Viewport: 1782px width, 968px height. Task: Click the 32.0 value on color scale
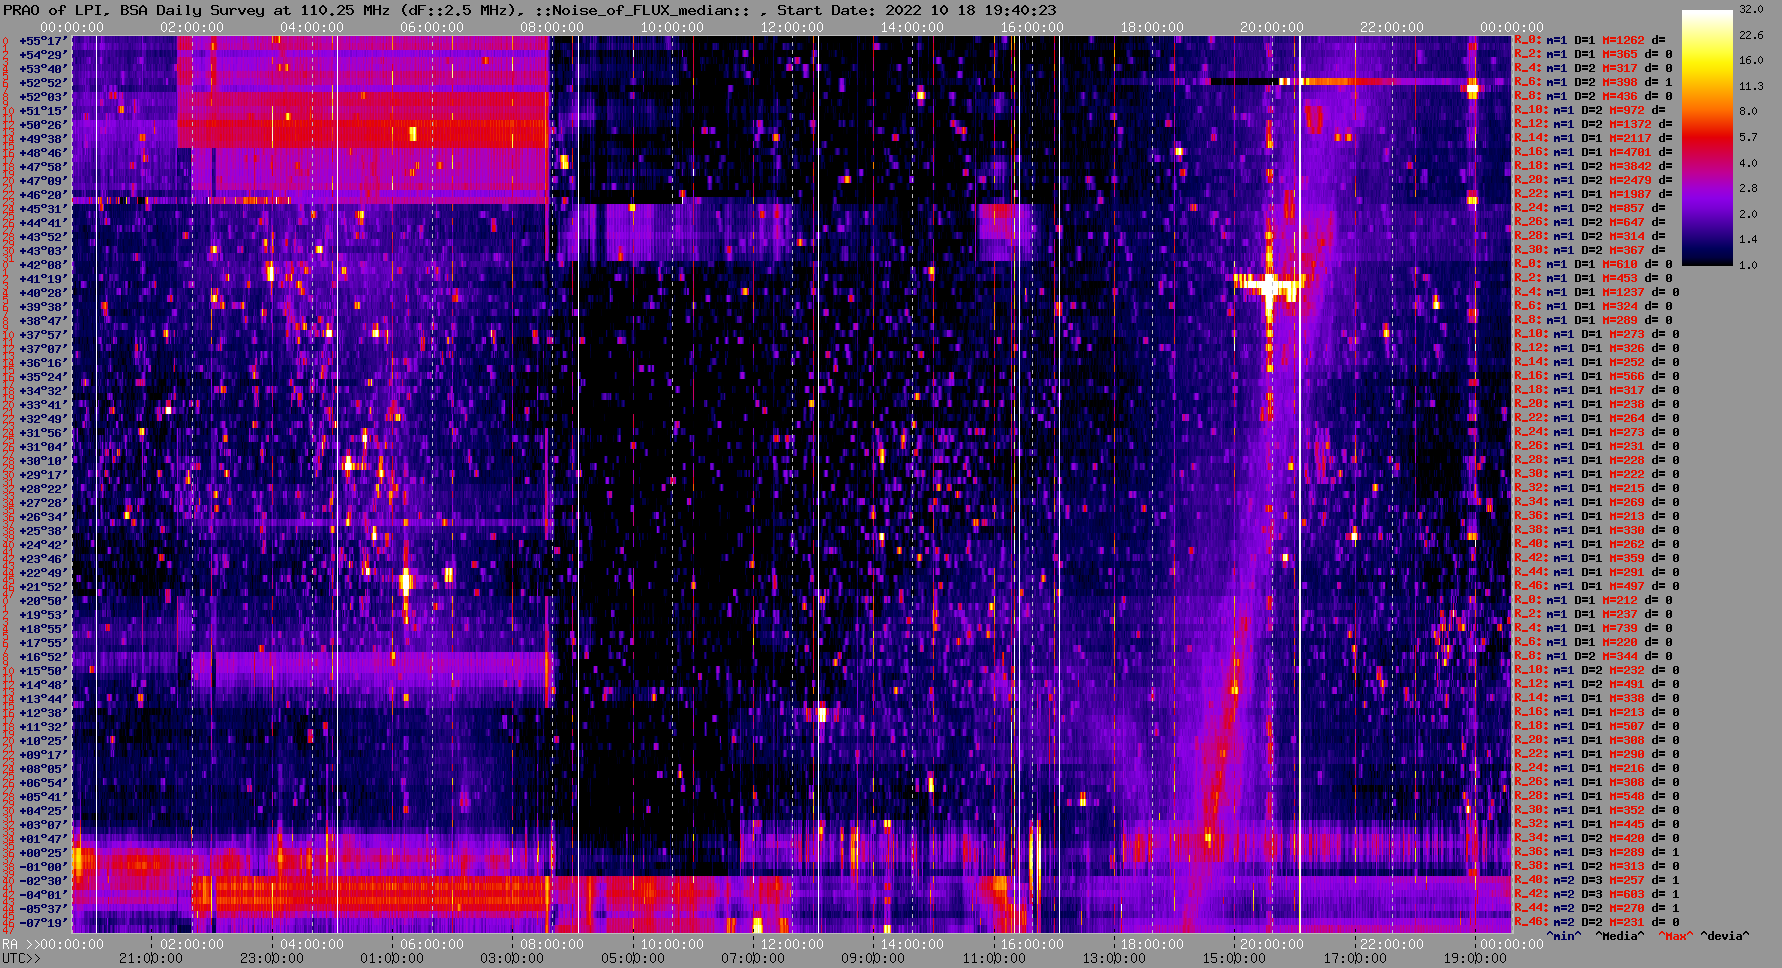tap(1751, 9)
